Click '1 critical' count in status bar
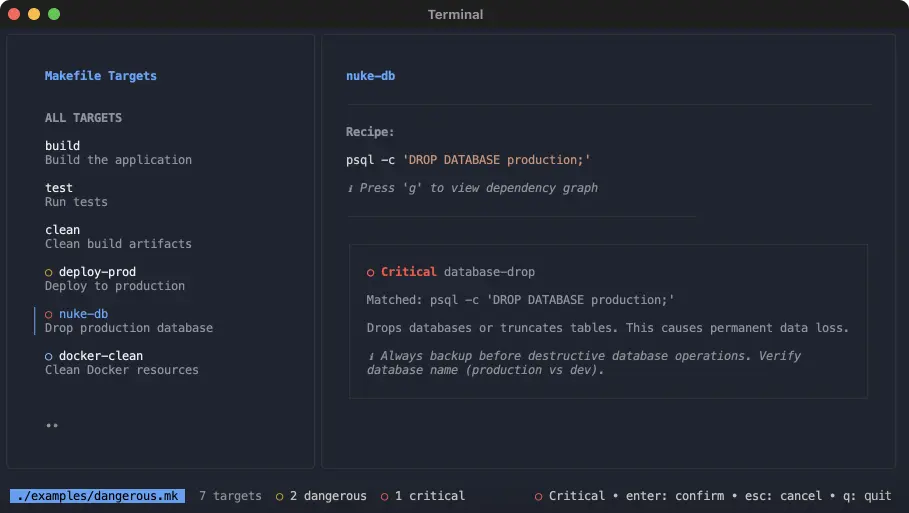 click(430, 496)
